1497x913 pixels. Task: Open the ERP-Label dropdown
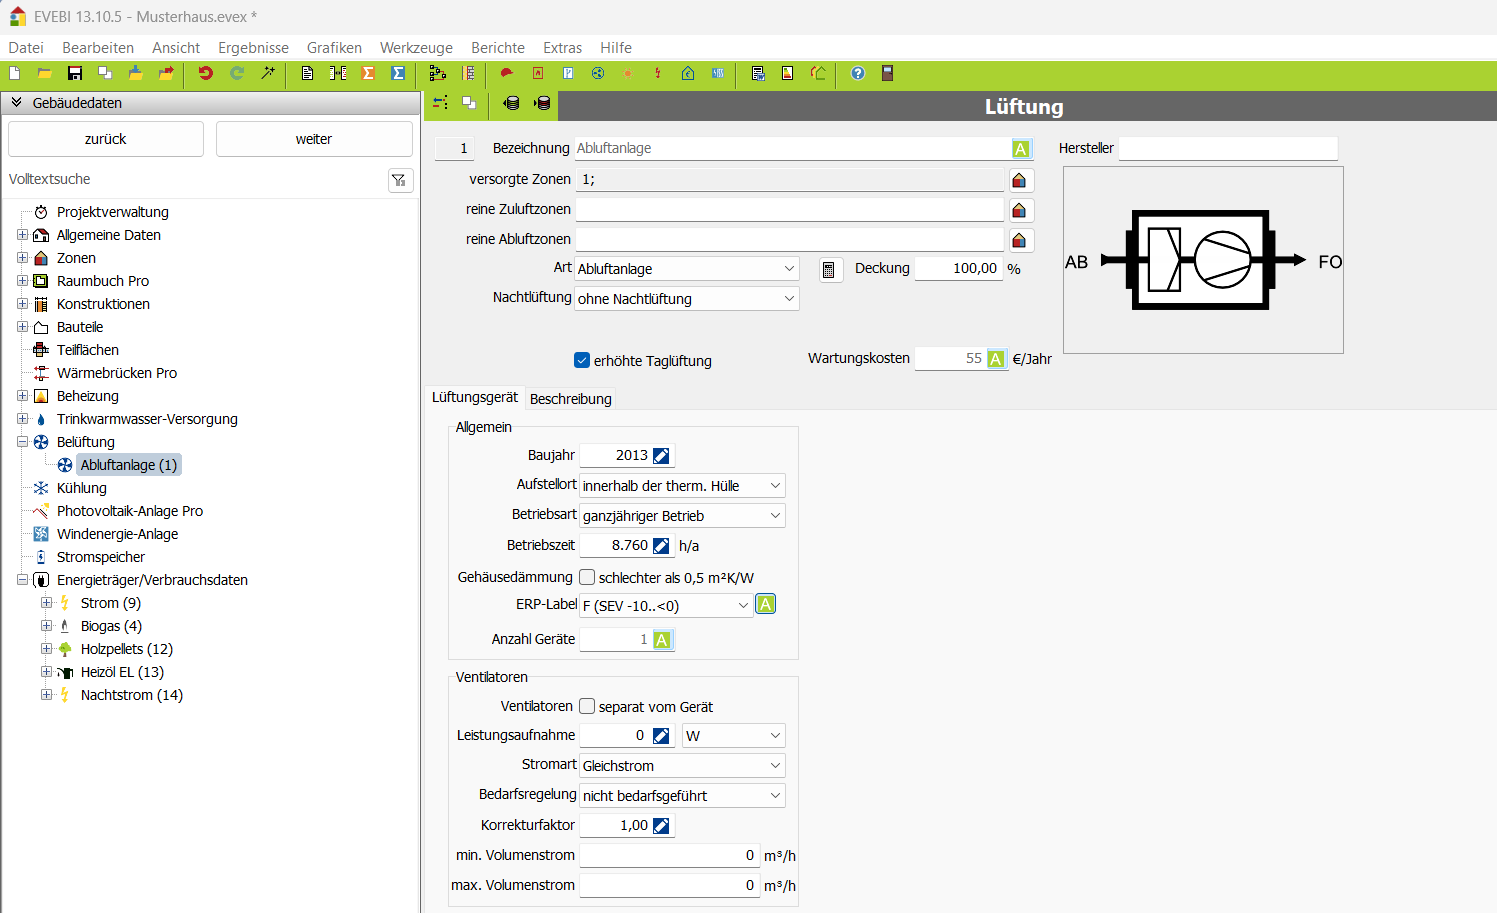pos(743,606)
